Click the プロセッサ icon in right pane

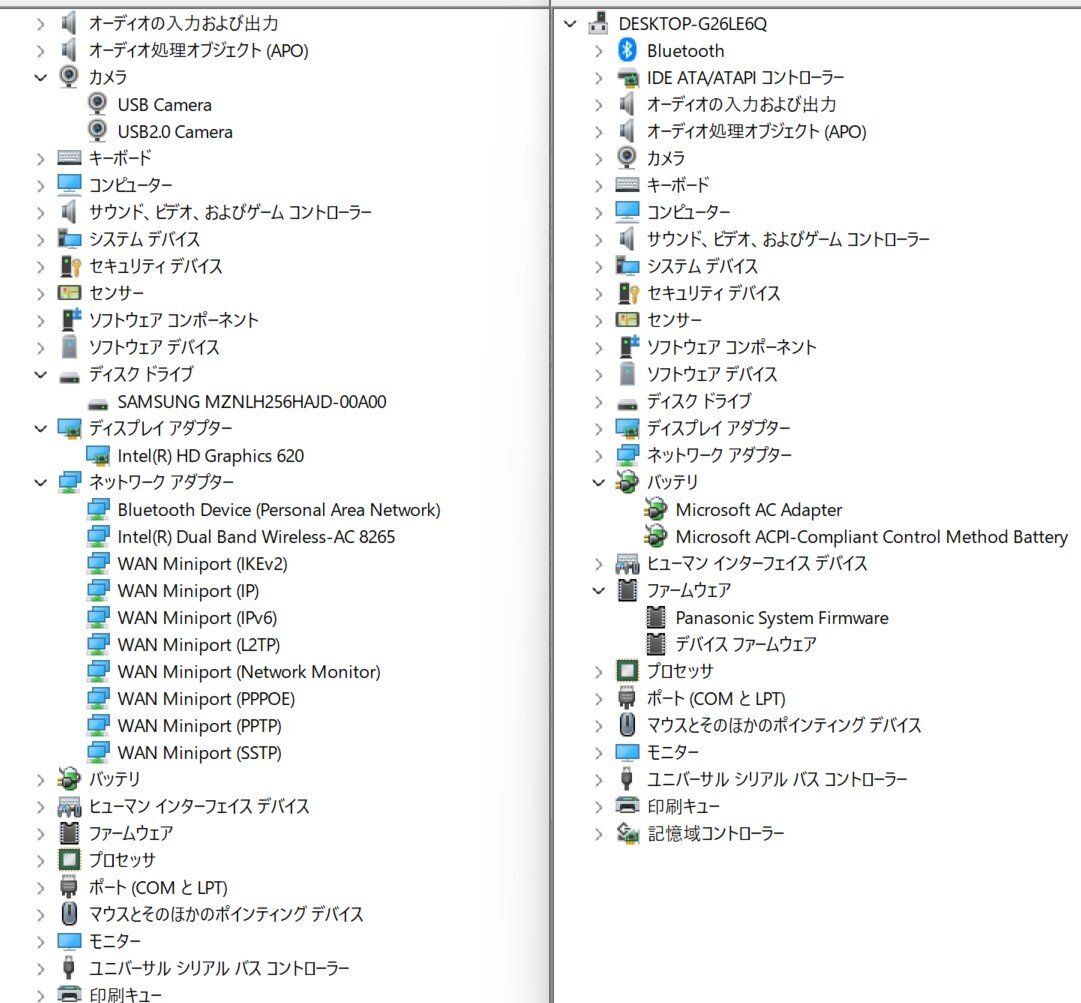(x=627, y=671)
